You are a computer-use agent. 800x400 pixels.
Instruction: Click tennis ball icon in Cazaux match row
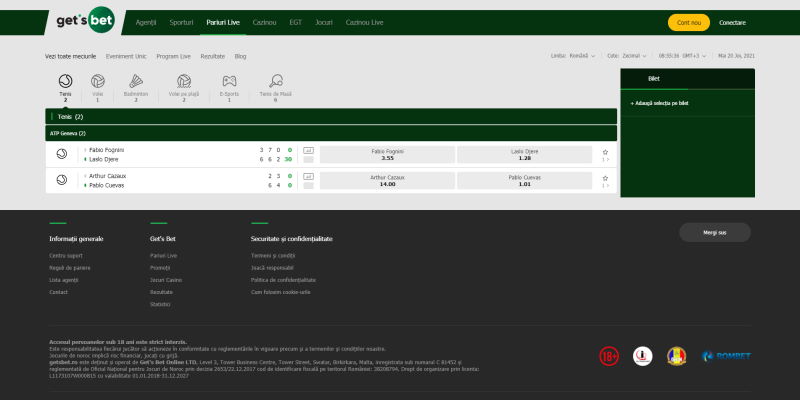coord(62,180)
